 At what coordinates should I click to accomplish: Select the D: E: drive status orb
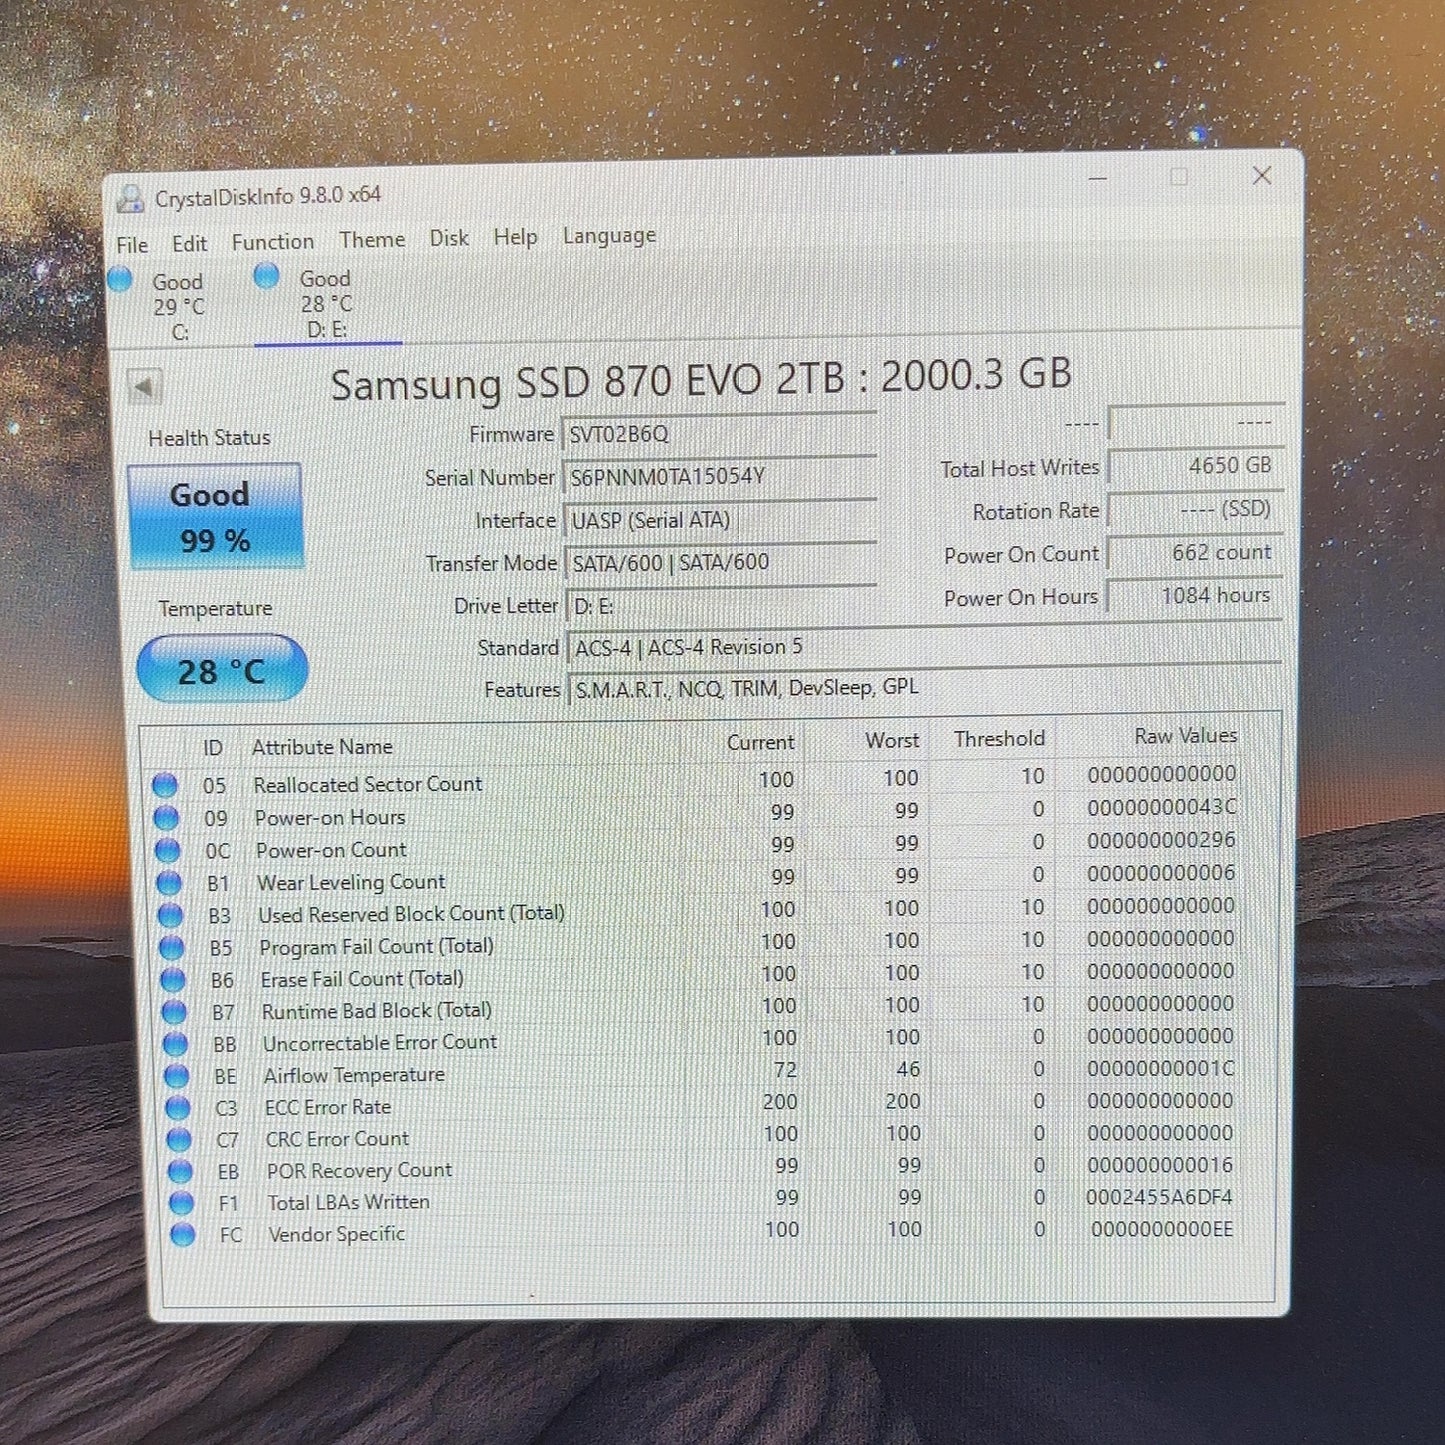tap(266, 275)
